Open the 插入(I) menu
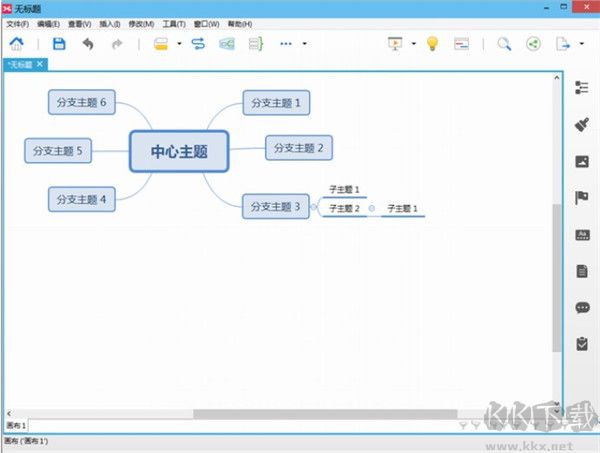Viewport: 600px width, 453px height. tap(110, 24)
